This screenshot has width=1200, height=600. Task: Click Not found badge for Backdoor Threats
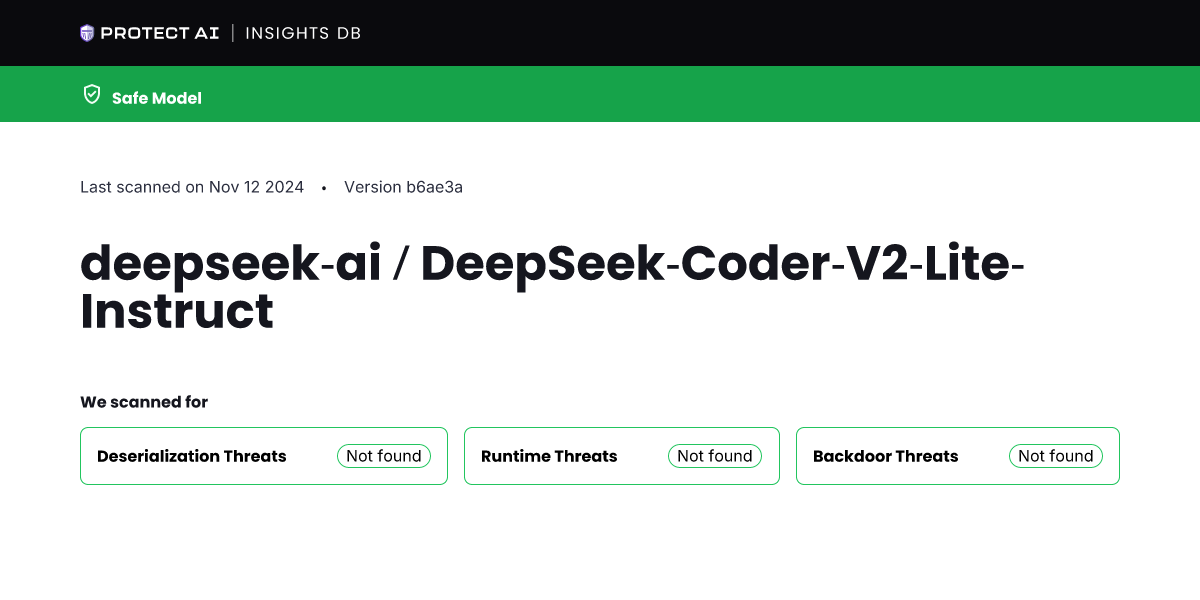coord(1056,456)
